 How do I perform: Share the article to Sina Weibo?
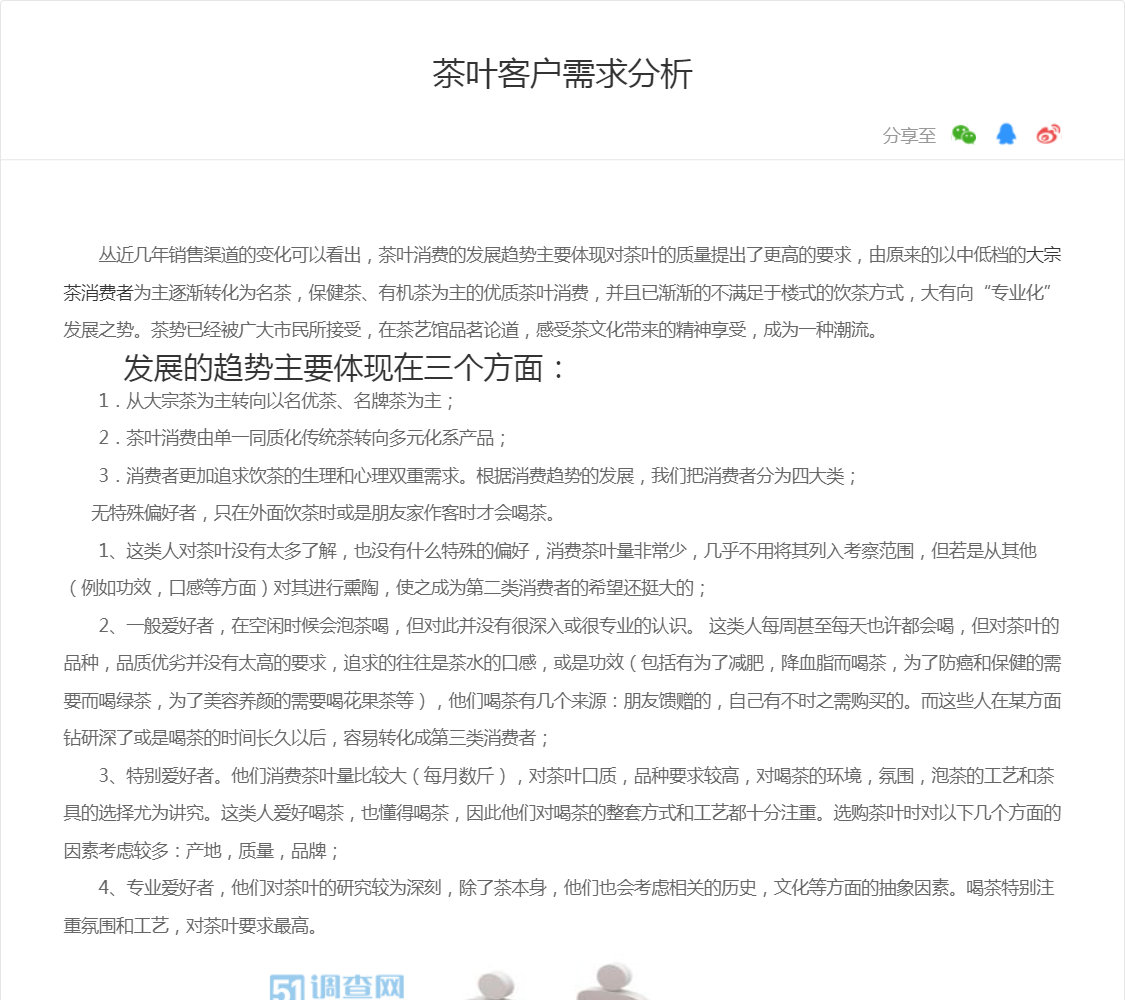tap(1048, 134)
